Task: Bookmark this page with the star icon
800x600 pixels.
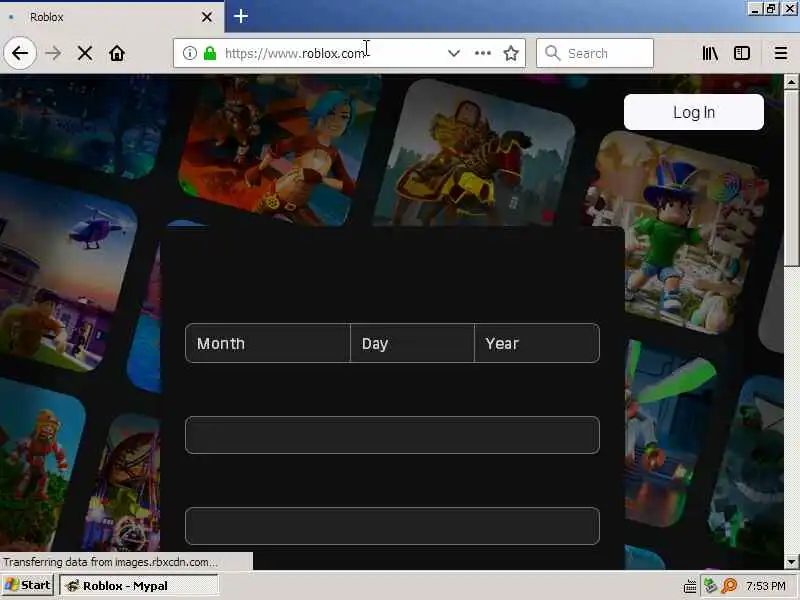Action: (x=511, y=53)
